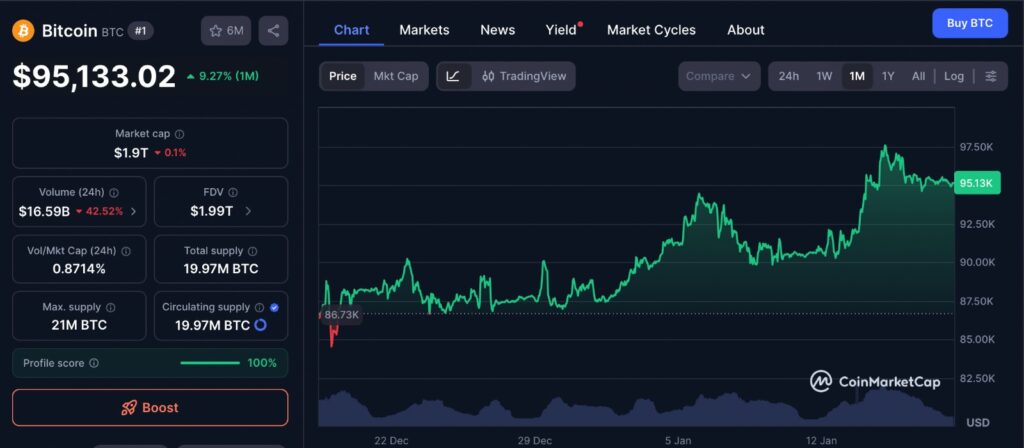Image resolution: width=1024 pixels, height=448 pixels.
Task: Click the 9.27% (1M) change text
Action: coord(229,76)
